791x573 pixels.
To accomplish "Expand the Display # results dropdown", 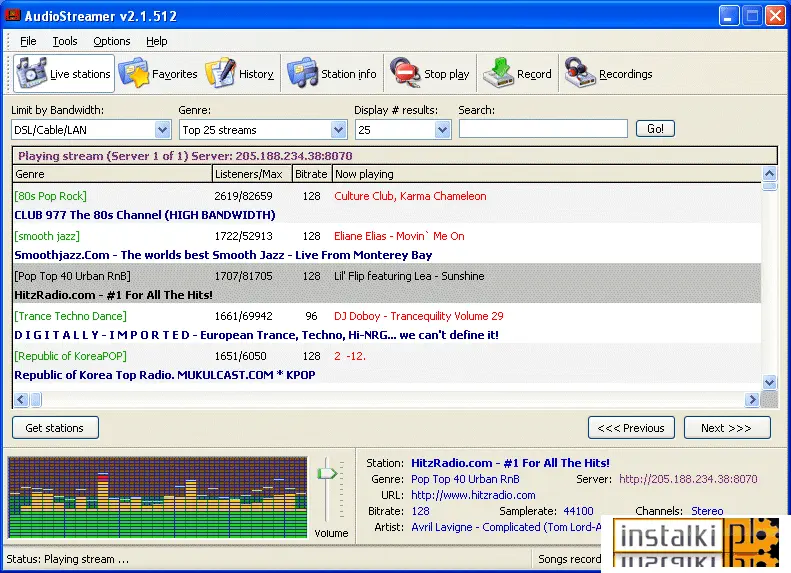I will pos(442,130).
